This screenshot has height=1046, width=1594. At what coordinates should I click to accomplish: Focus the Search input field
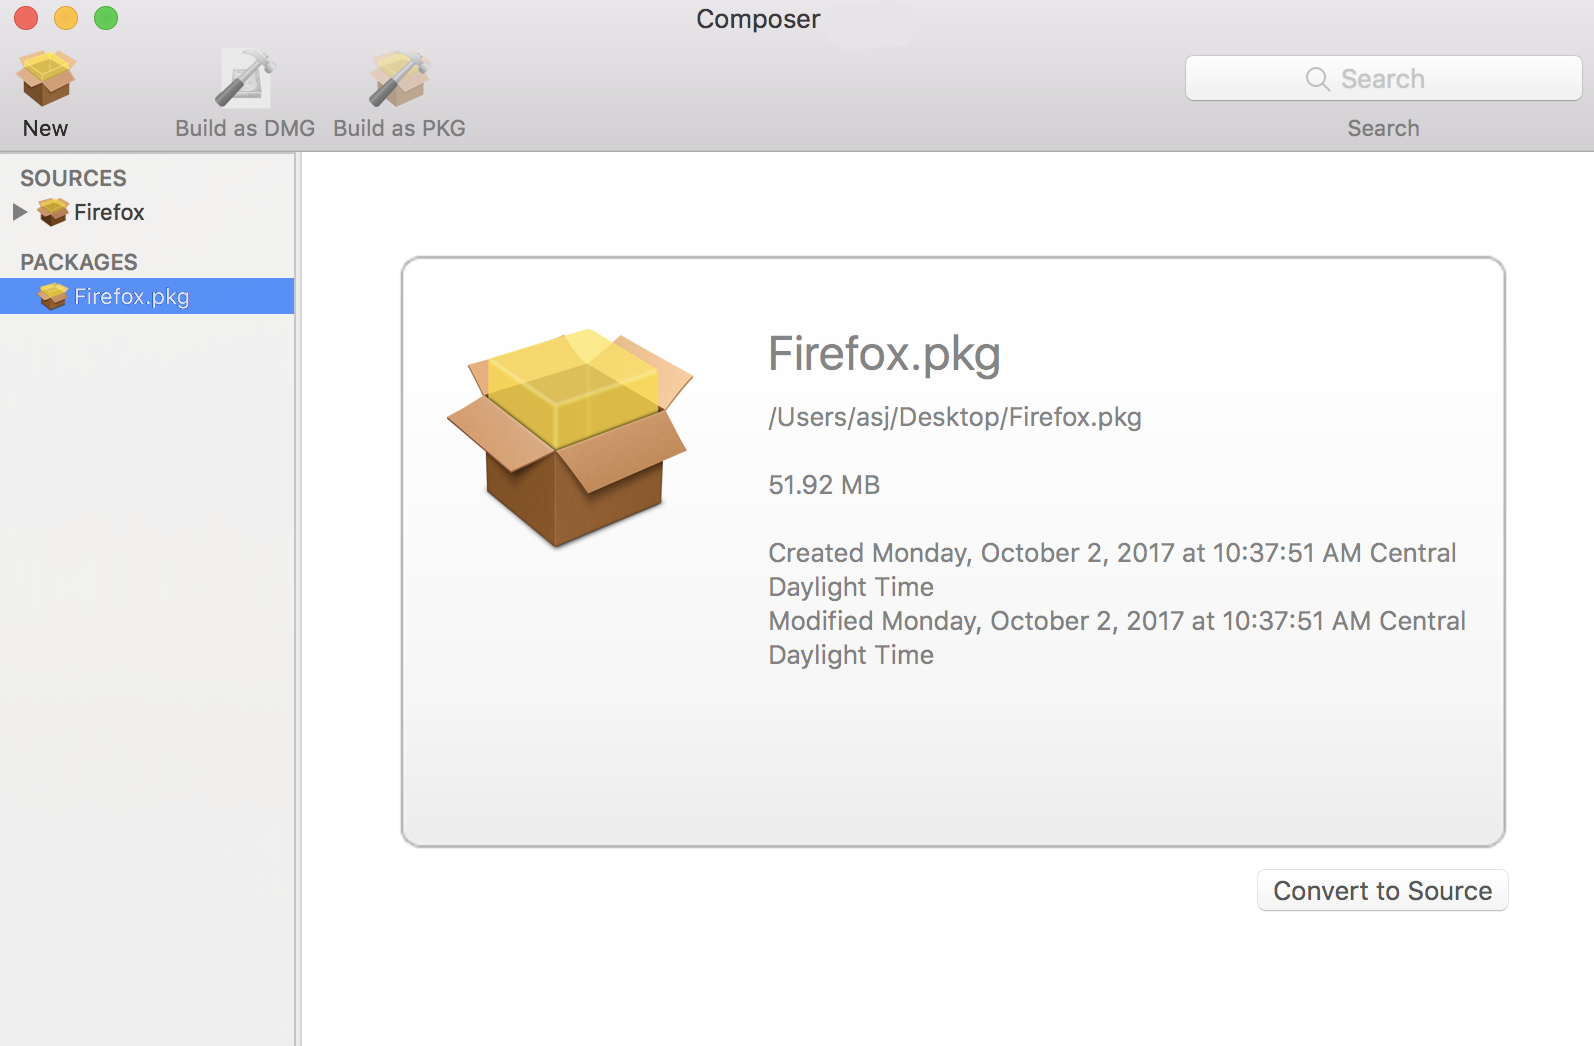(x=1383, y=78)
